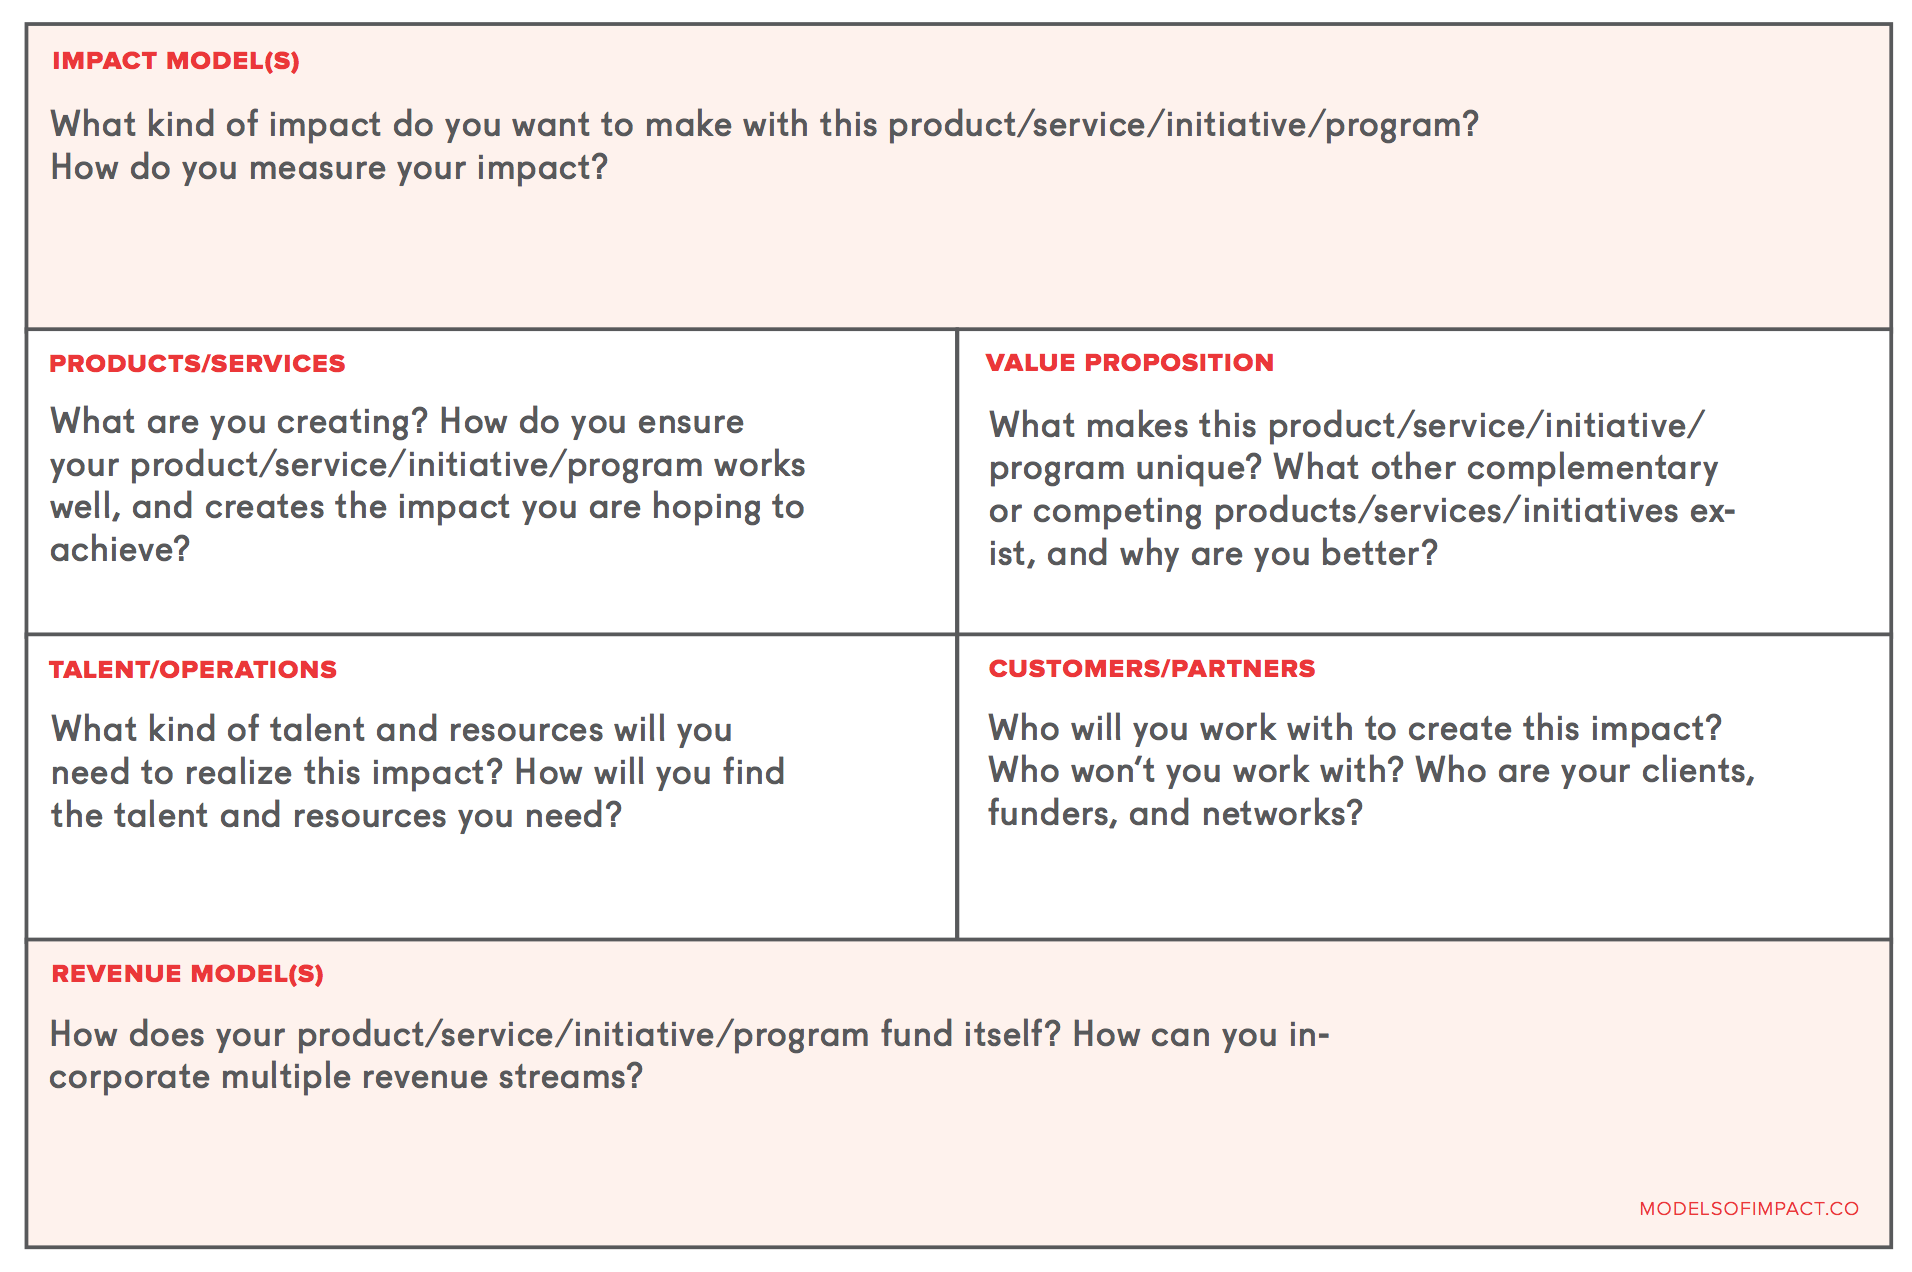Open the MODELSOFIMPACT.CO link
The image size is (1912, 1272).
click(x=1749, y=1209)
